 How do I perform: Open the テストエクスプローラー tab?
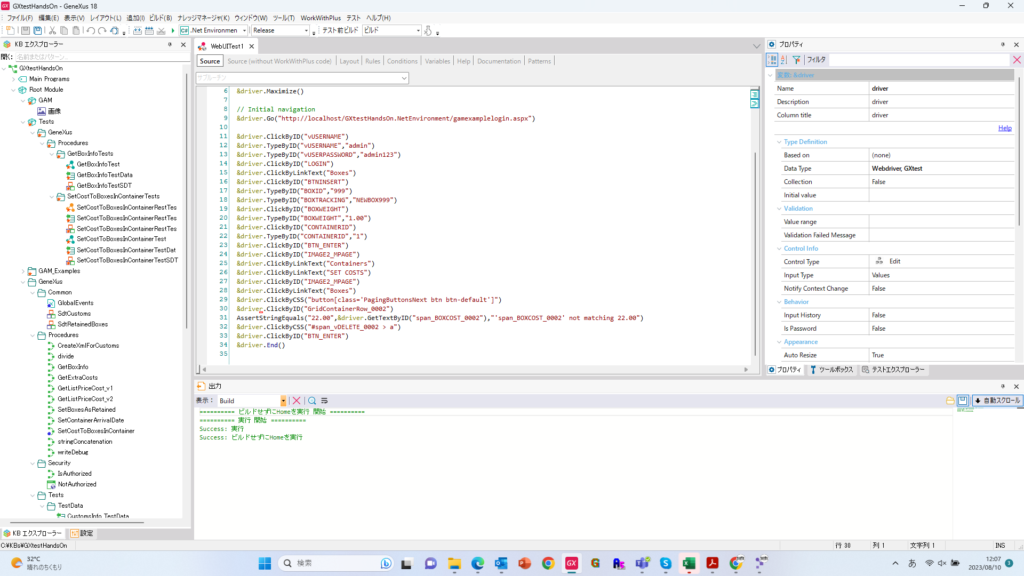(893, 370)
